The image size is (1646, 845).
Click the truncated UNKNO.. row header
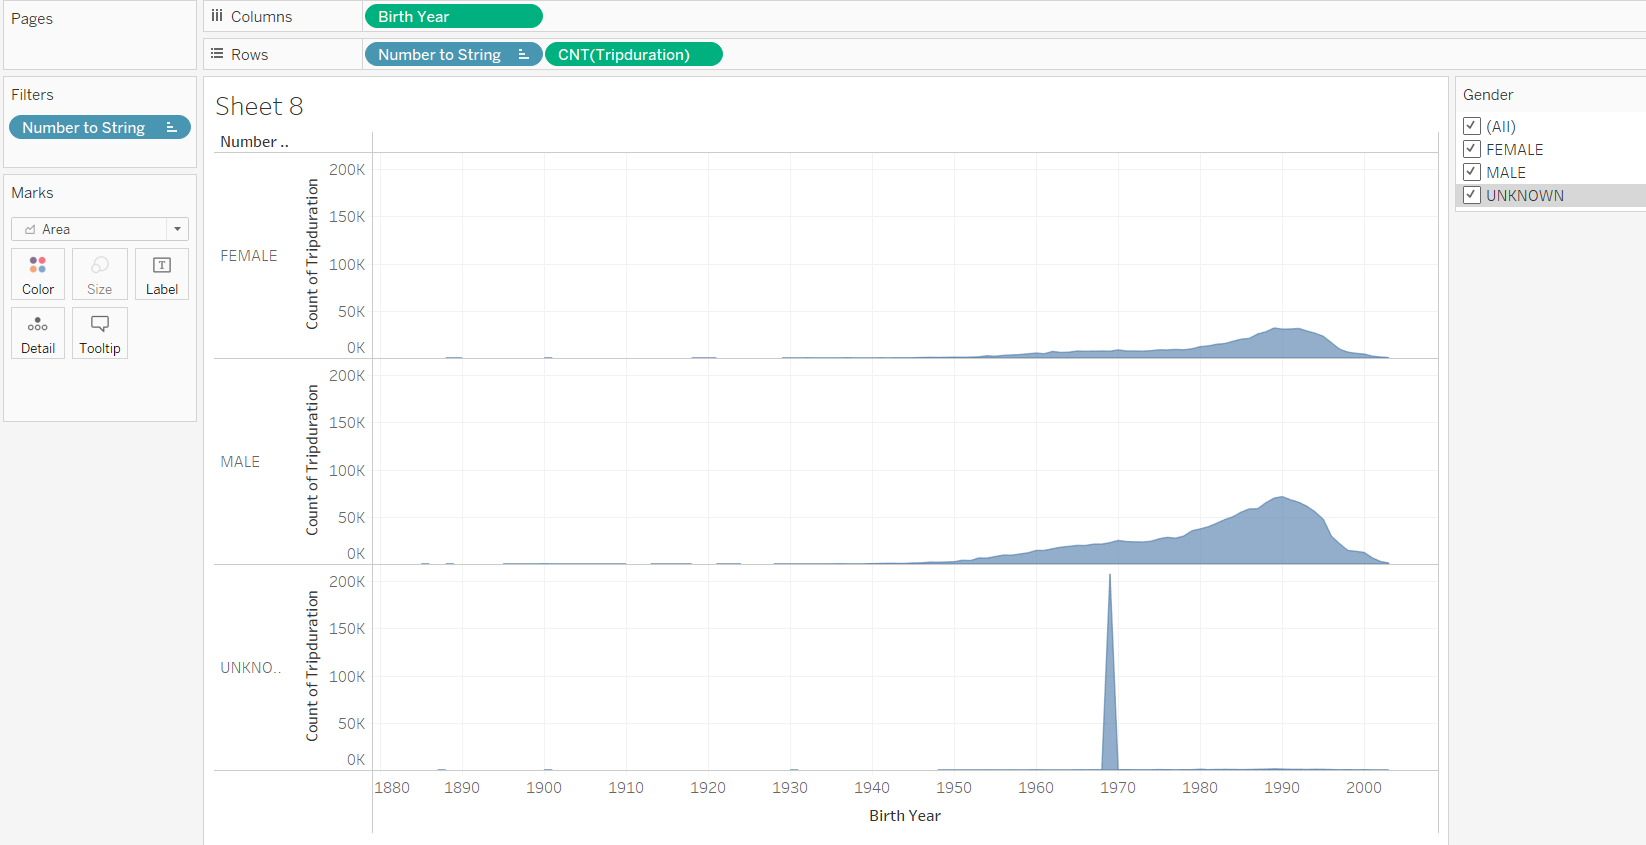[251, 668]
